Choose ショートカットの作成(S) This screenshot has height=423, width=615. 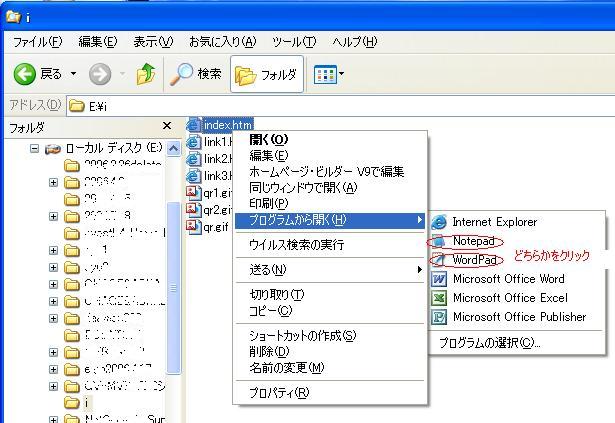330,335
